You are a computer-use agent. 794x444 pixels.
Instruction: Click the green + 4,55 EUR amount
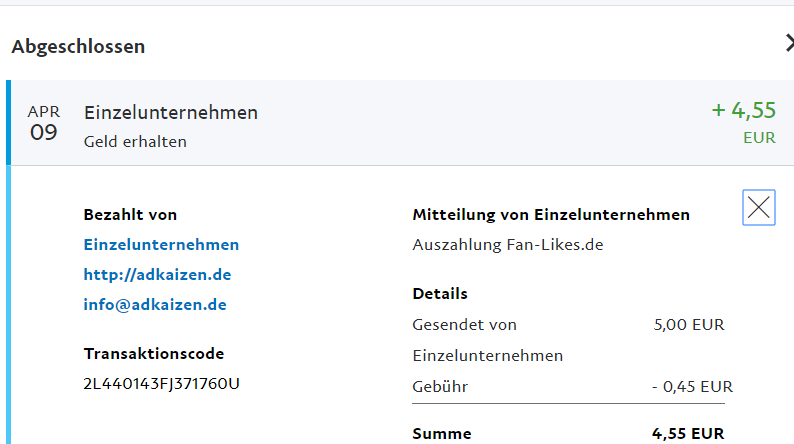coord(744,110)
